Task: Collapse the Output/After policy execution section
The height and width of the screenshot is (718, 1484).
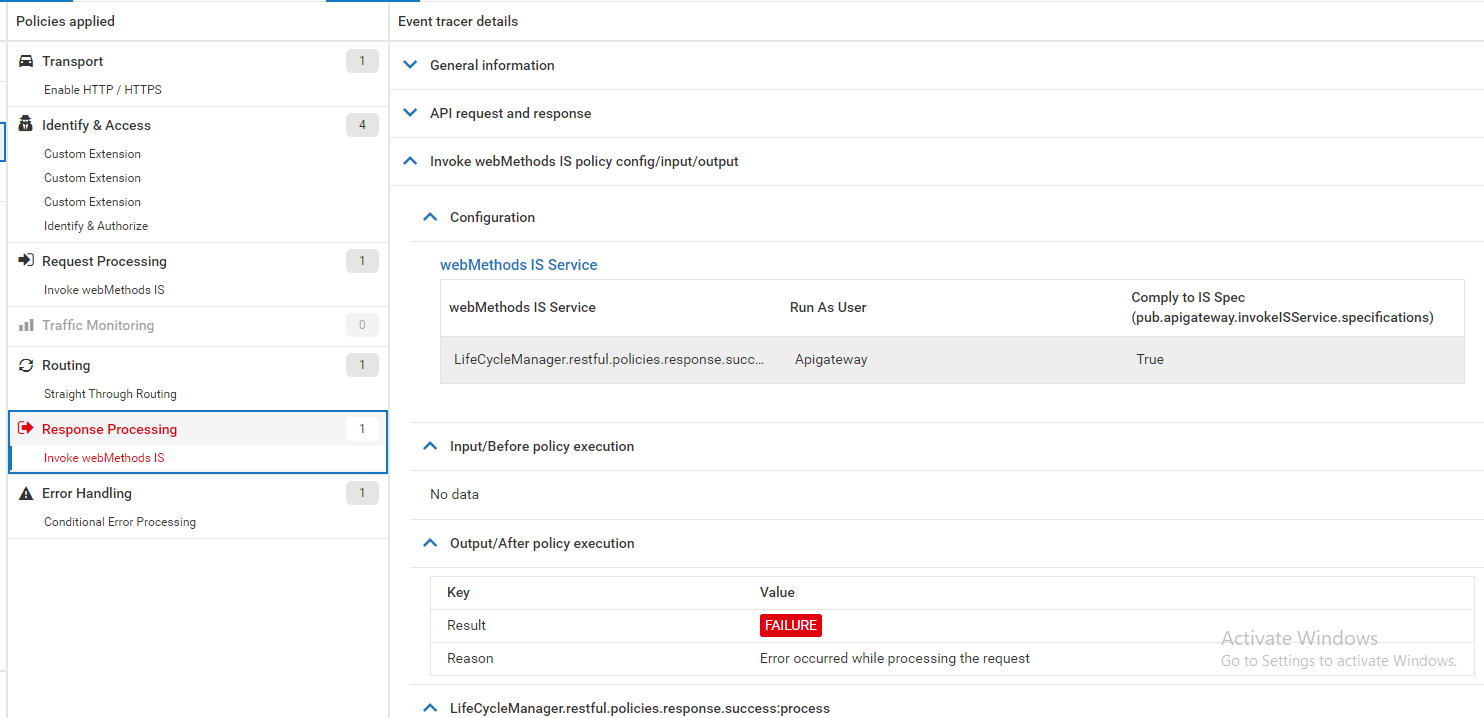Action: point(430,543)
